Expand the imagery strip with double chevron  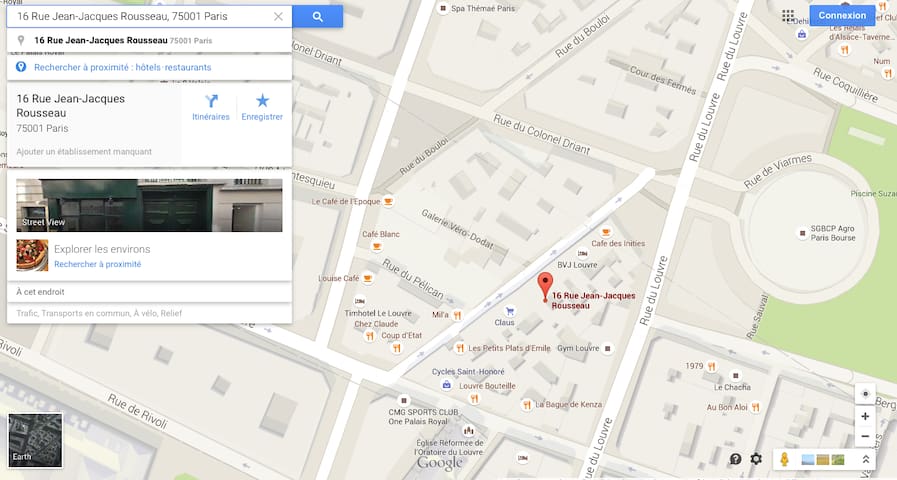[x=866, y=459]
